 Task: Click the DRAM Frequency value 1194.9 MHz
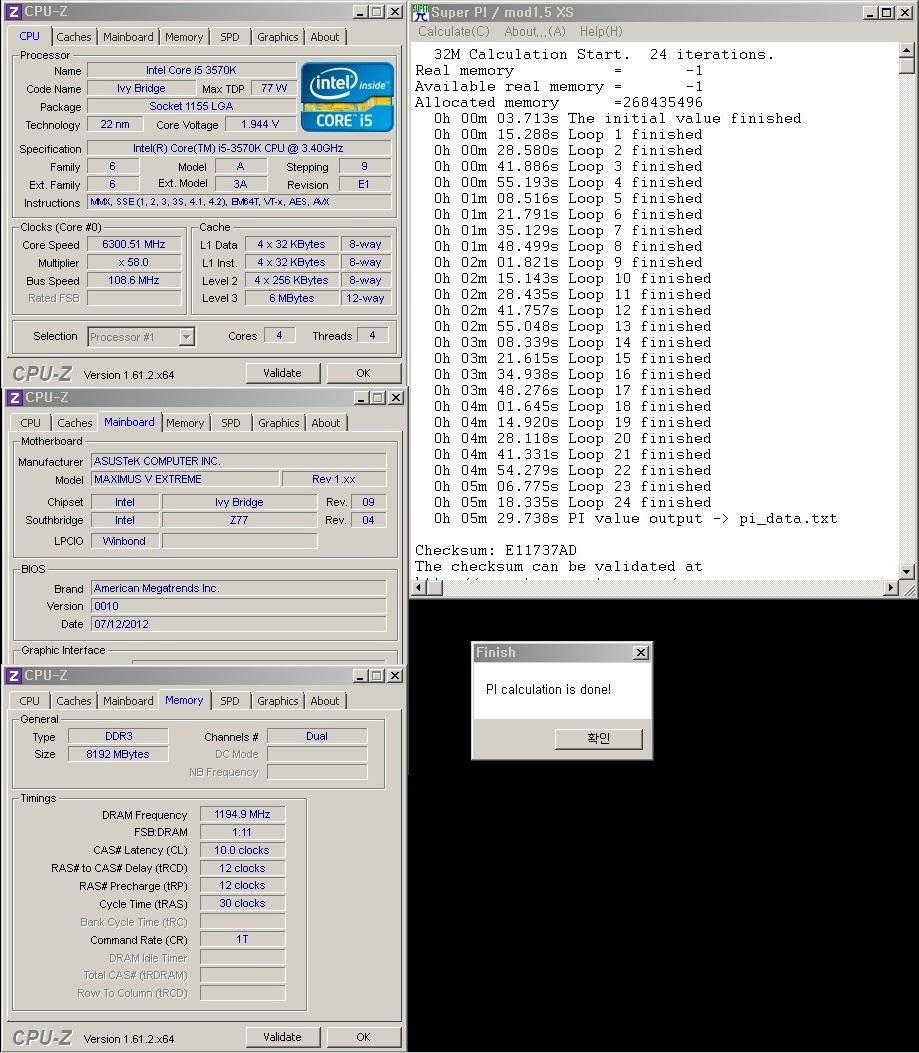[243, 814]
